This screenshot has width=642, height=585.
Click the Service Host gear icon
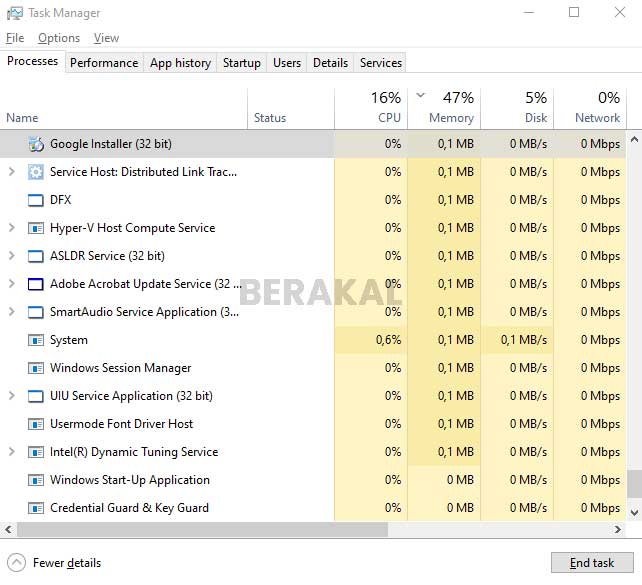click(36, 172)
